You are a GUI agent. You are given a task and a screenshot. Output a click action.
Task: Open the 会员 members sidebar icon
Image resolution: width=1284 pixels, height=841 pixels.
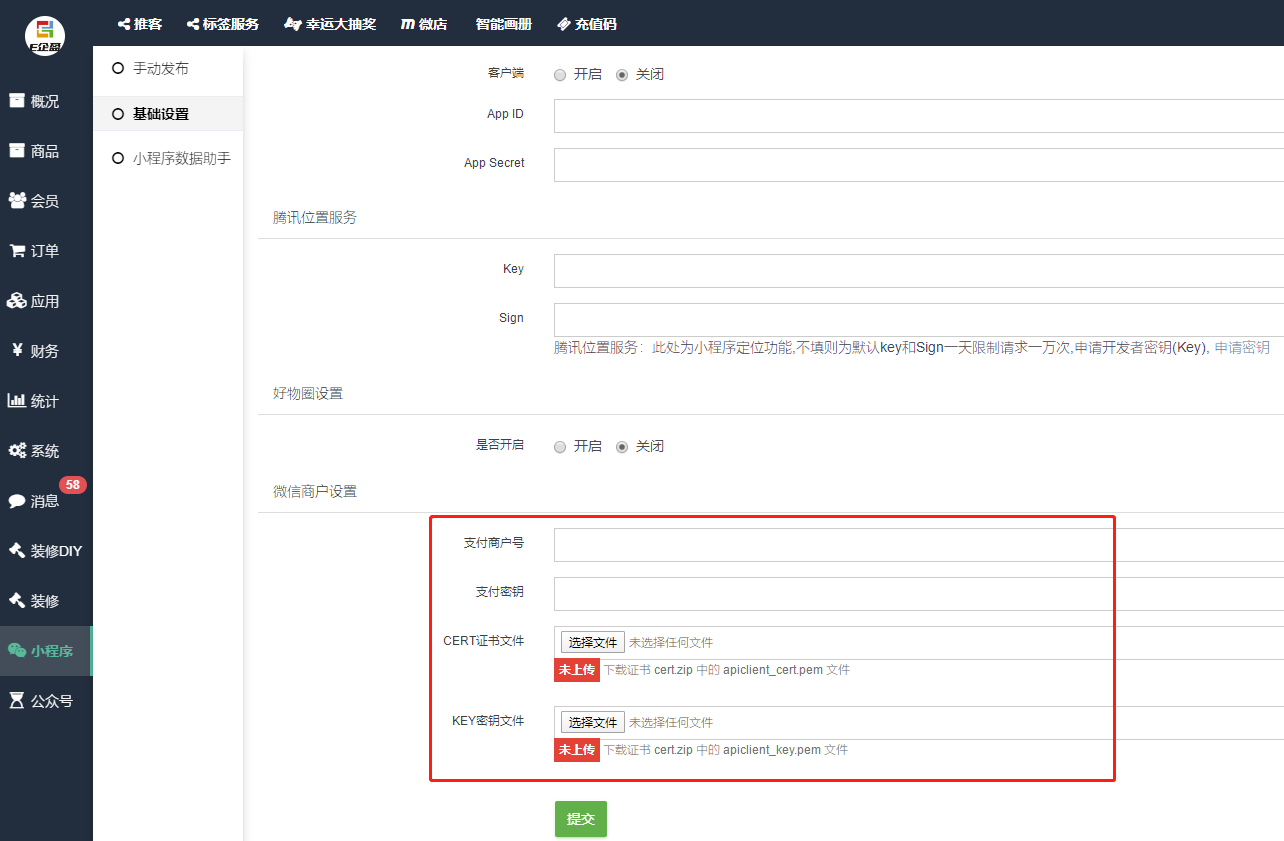click(x=17, y=201)
